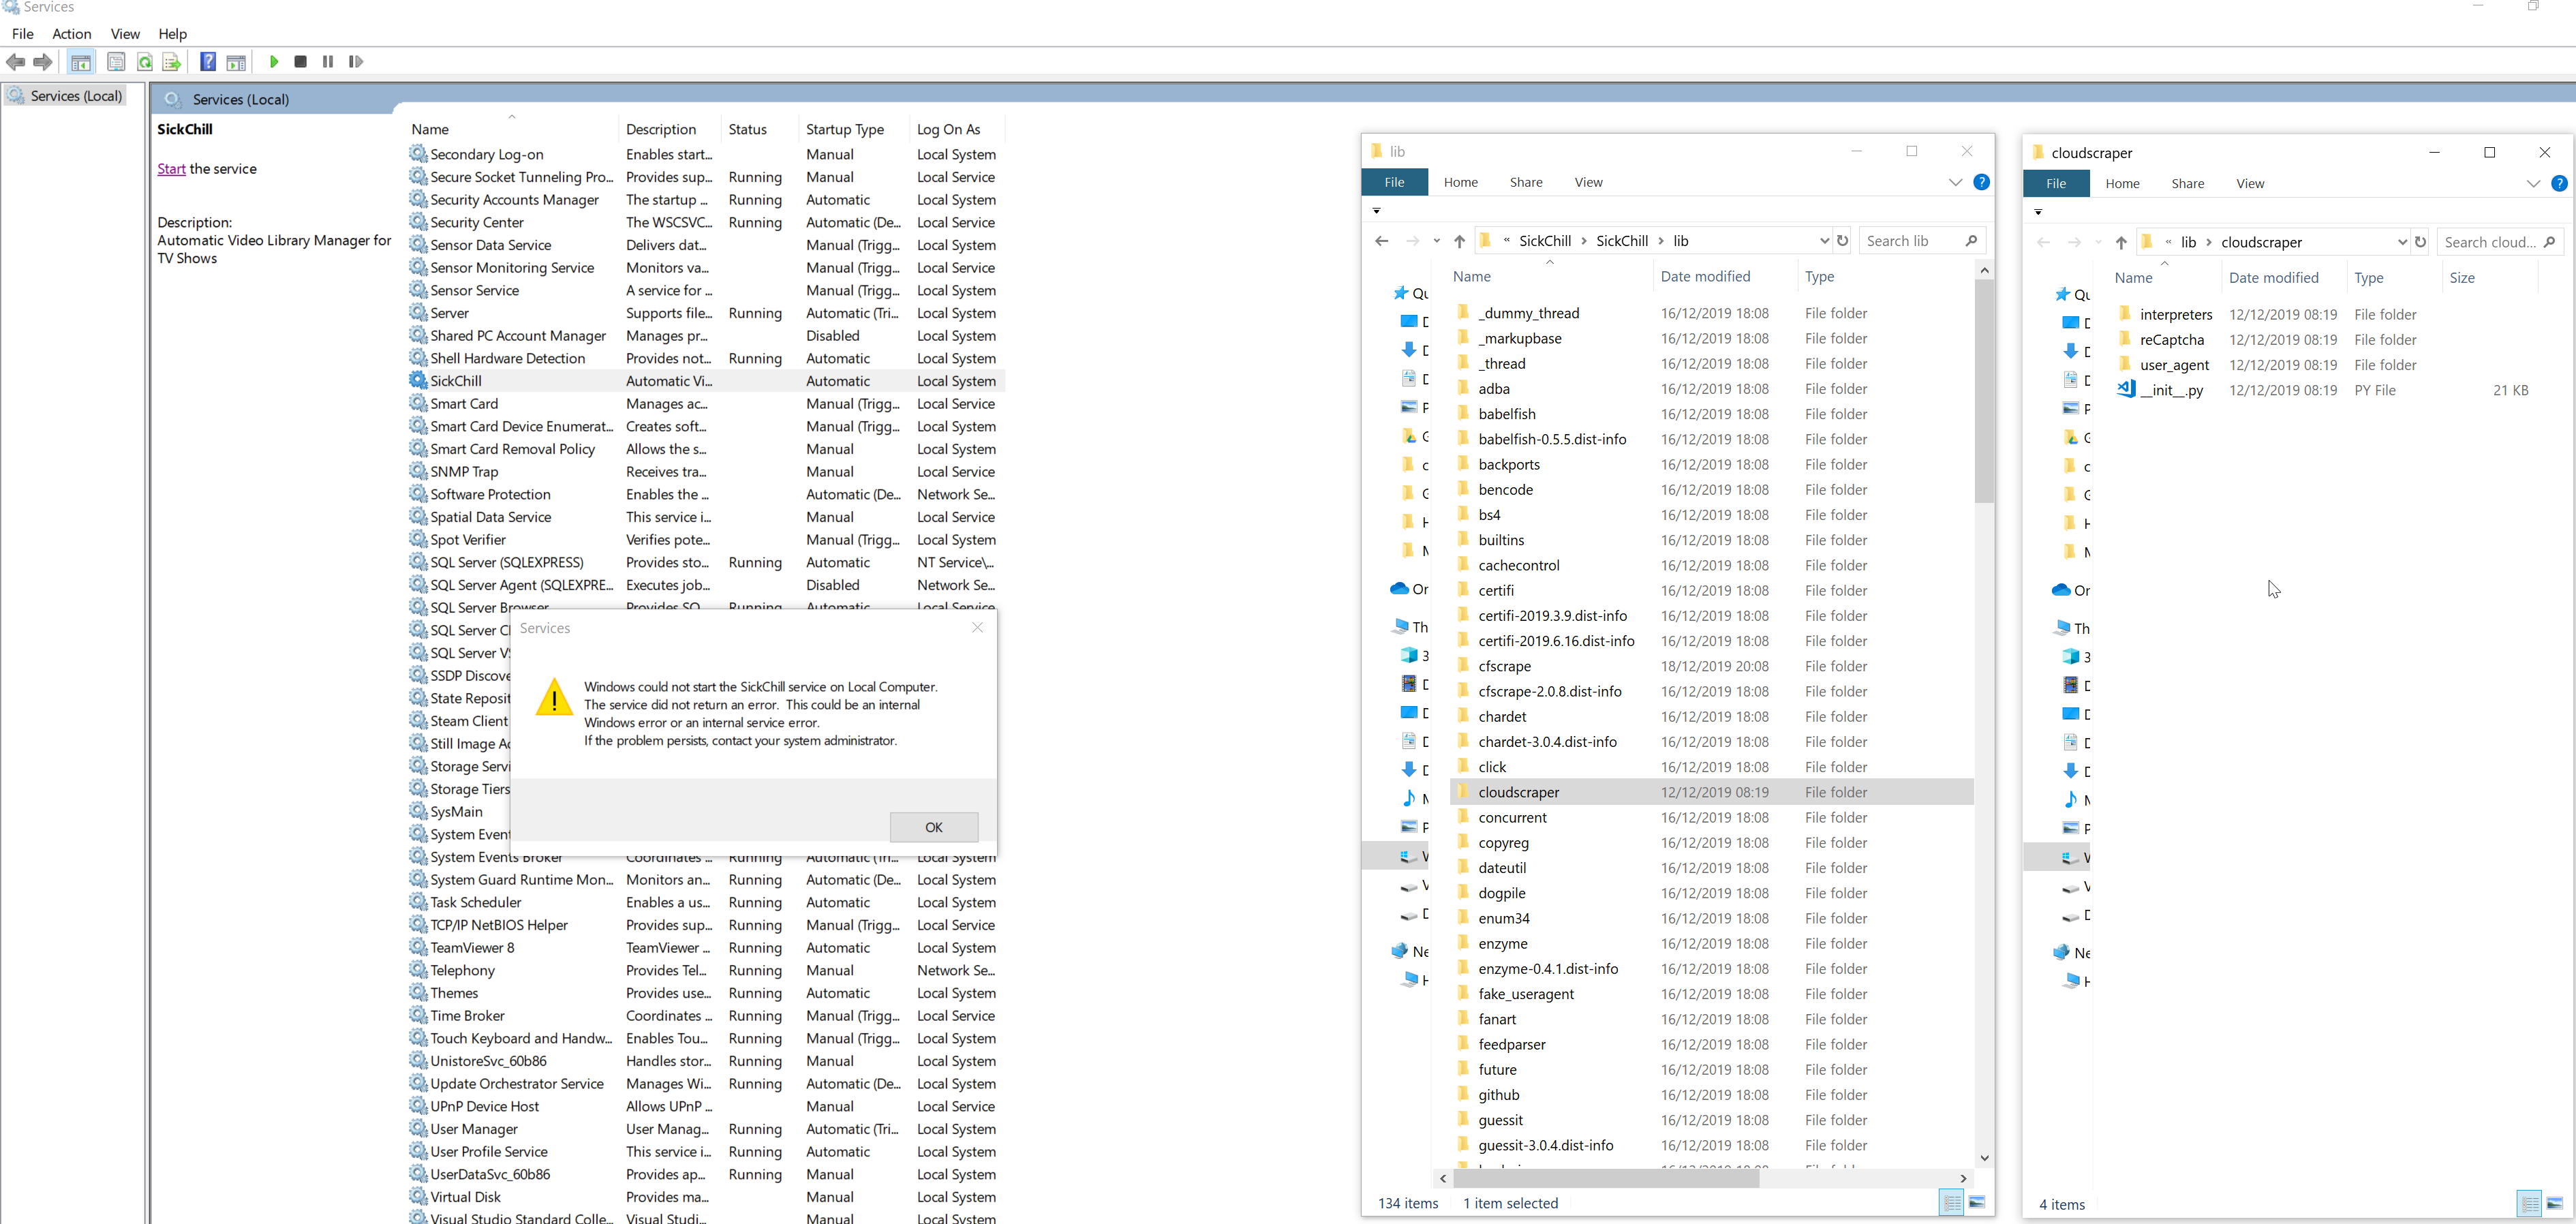Pause the service using toolbar pause icon
Screen dimensions: 2576x1224
tap(328, 62)
